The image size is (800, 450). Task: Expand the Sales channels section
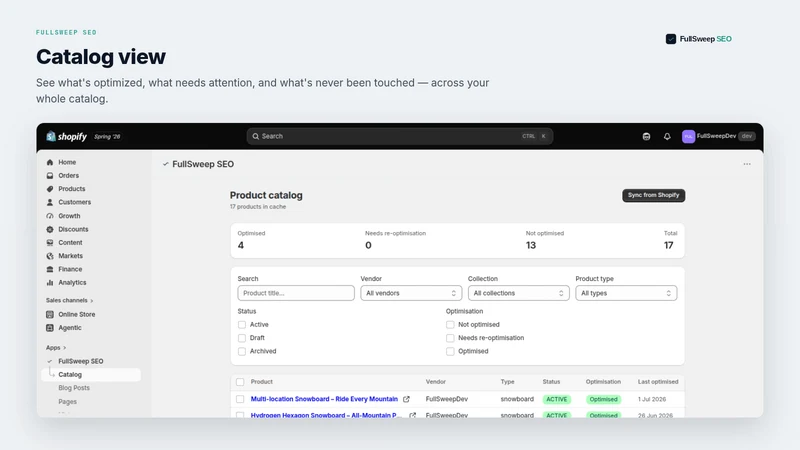pyautogui.click(x=69, y=300)
